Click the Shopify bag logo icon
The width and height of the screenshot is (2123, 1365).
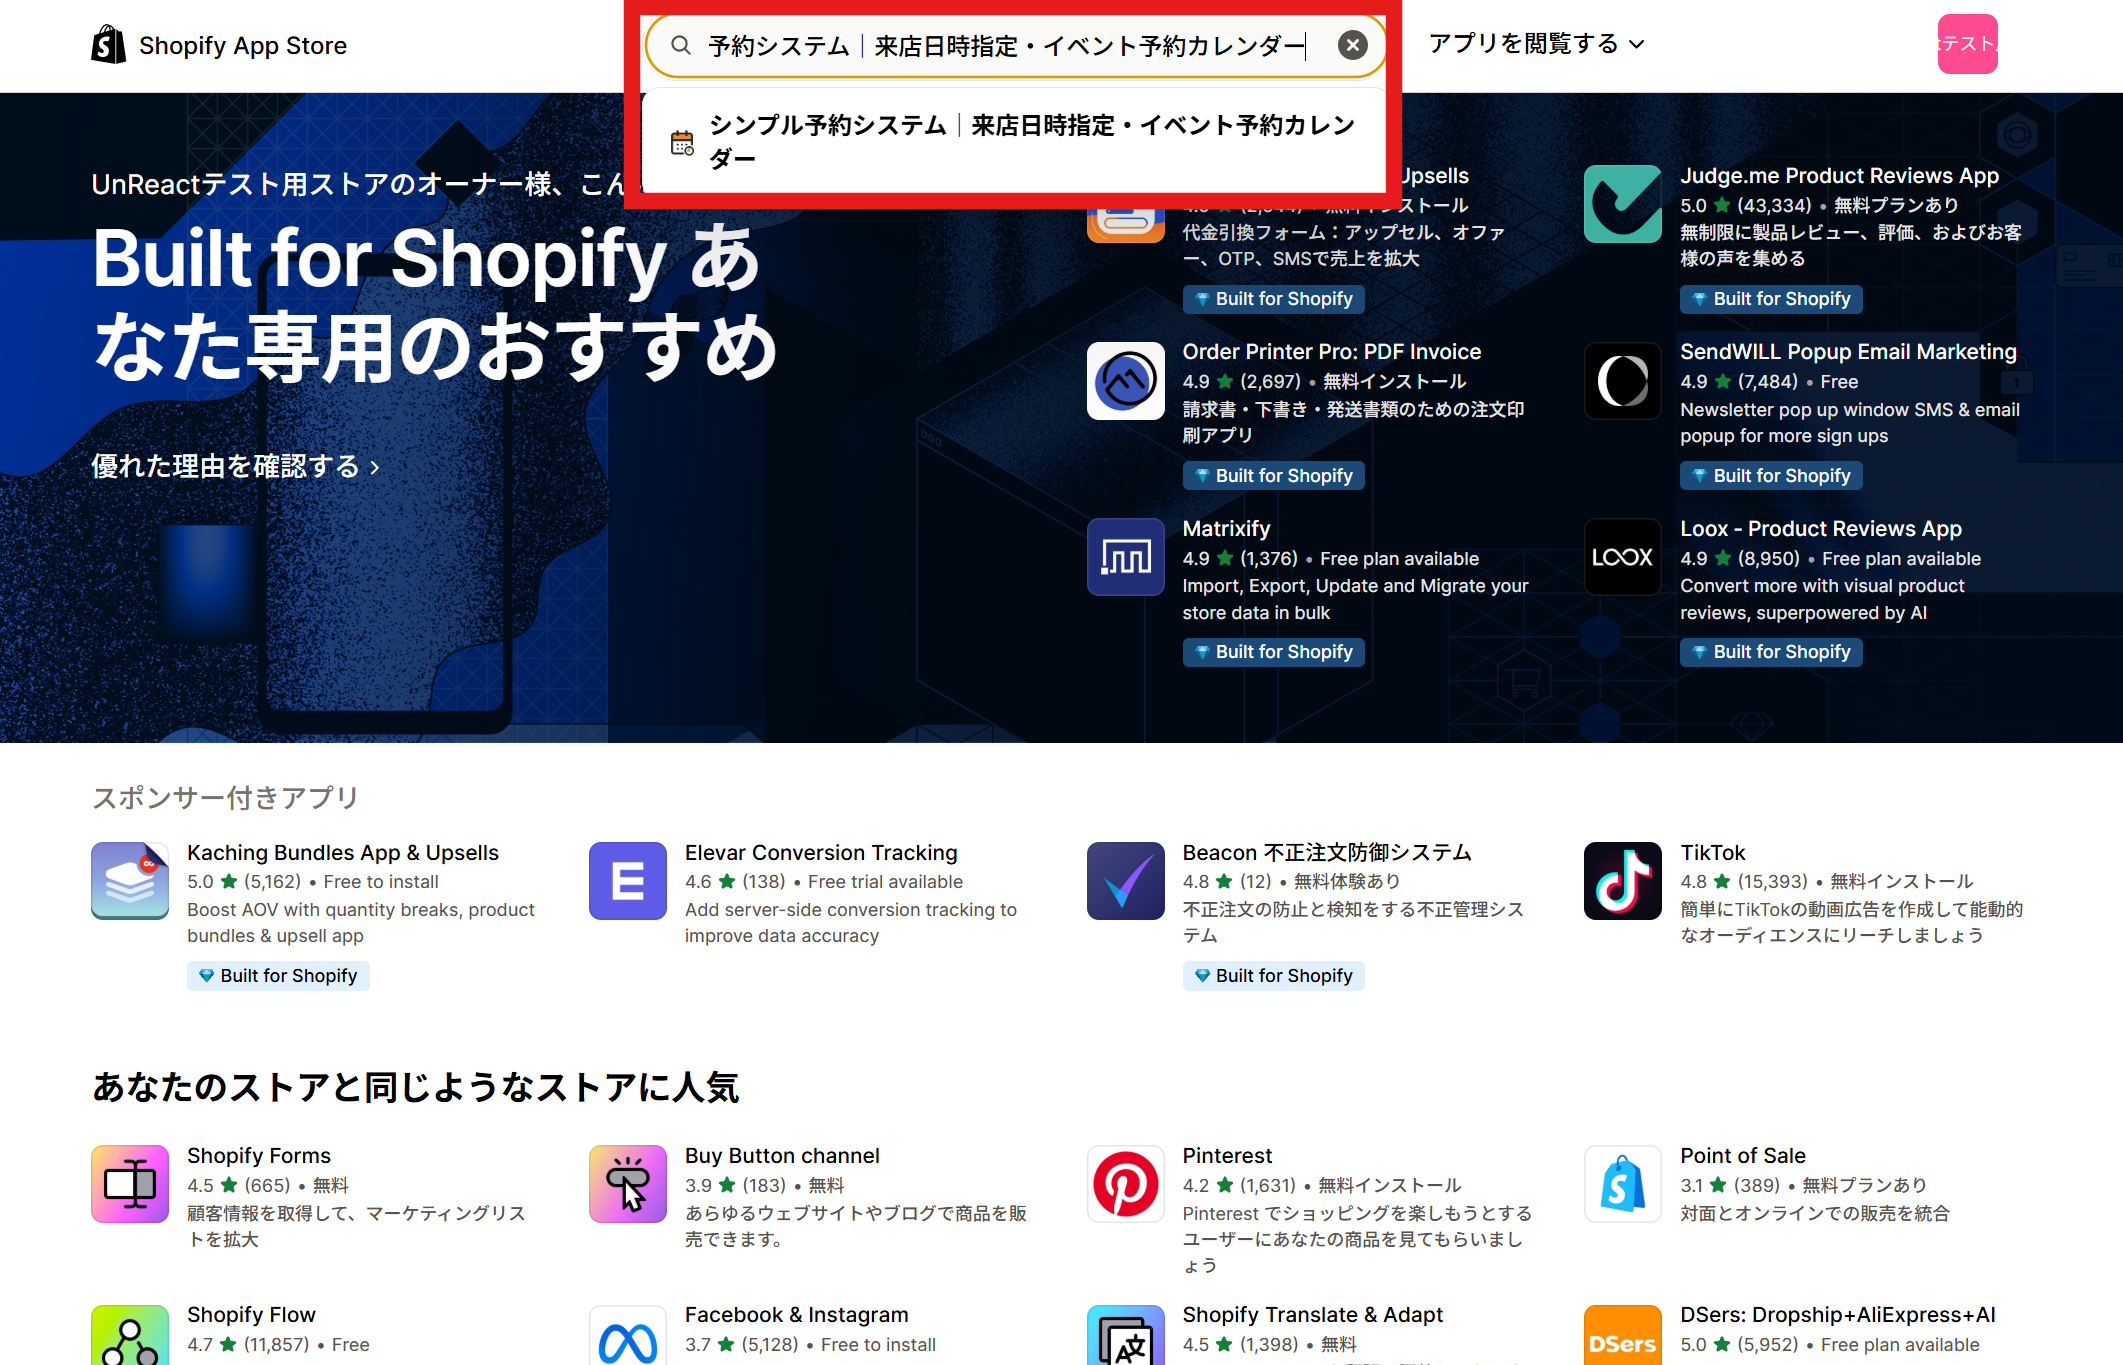coord(109,45)
